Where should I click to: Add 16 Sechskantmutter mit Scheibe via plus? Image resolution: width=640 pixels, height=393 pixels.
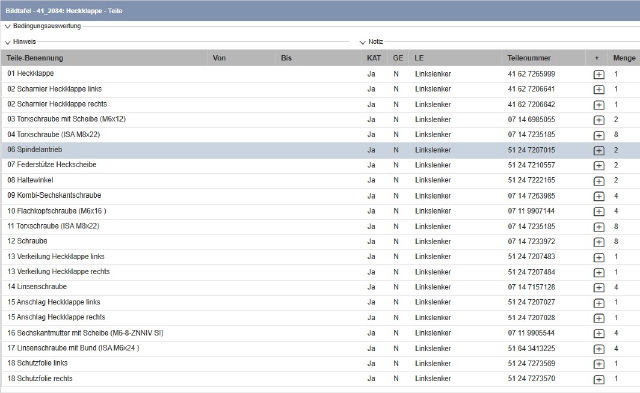[599, 333]
